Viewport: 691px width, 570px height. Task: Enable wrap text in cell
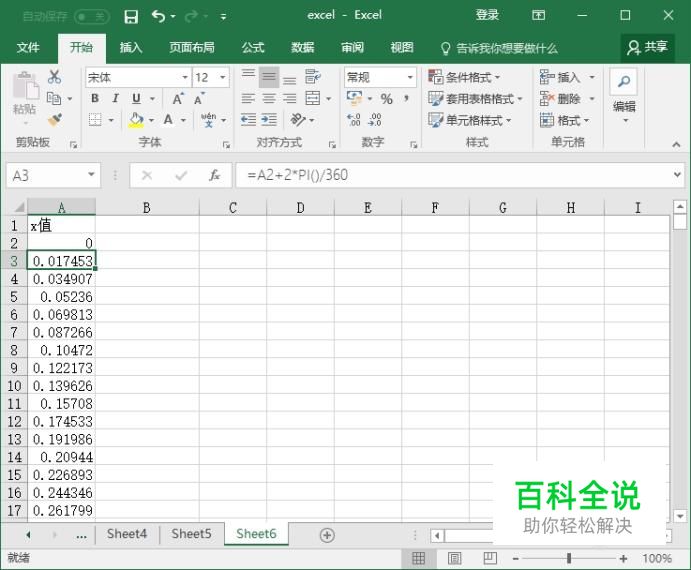tap(312, 77)
